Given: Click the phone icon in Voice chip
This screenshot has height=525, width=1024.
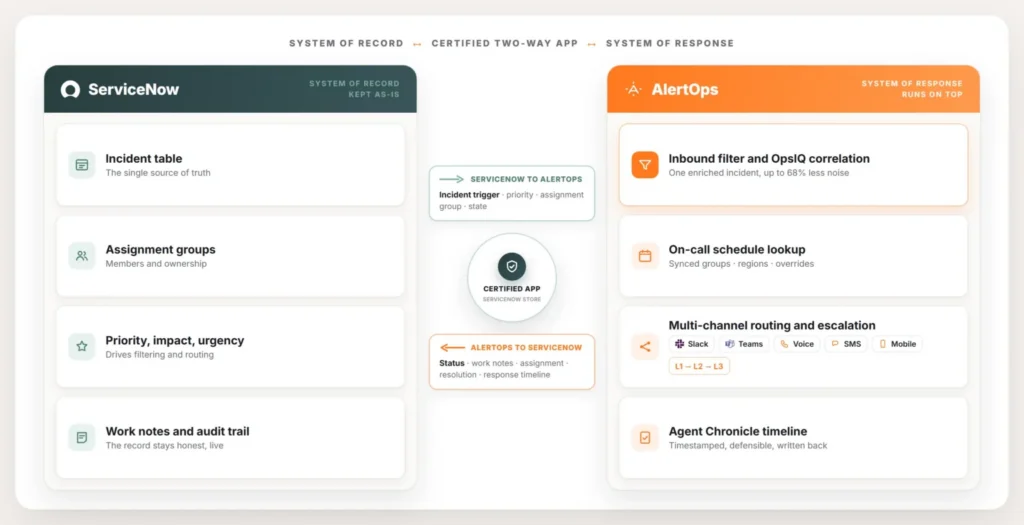Looking at the screenshot, I should click(x=784, y=343).
